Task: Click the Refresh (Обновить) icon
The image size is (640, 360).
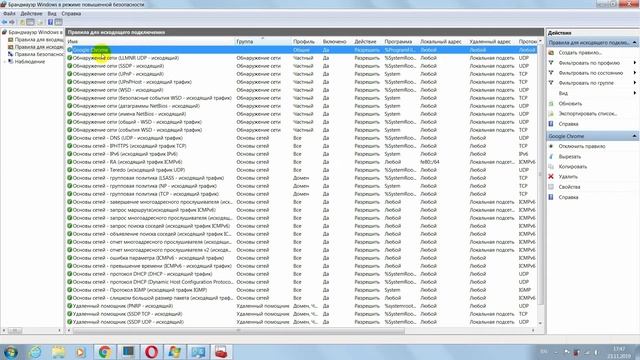Action: pyautogui.click(x=551, y=104)
